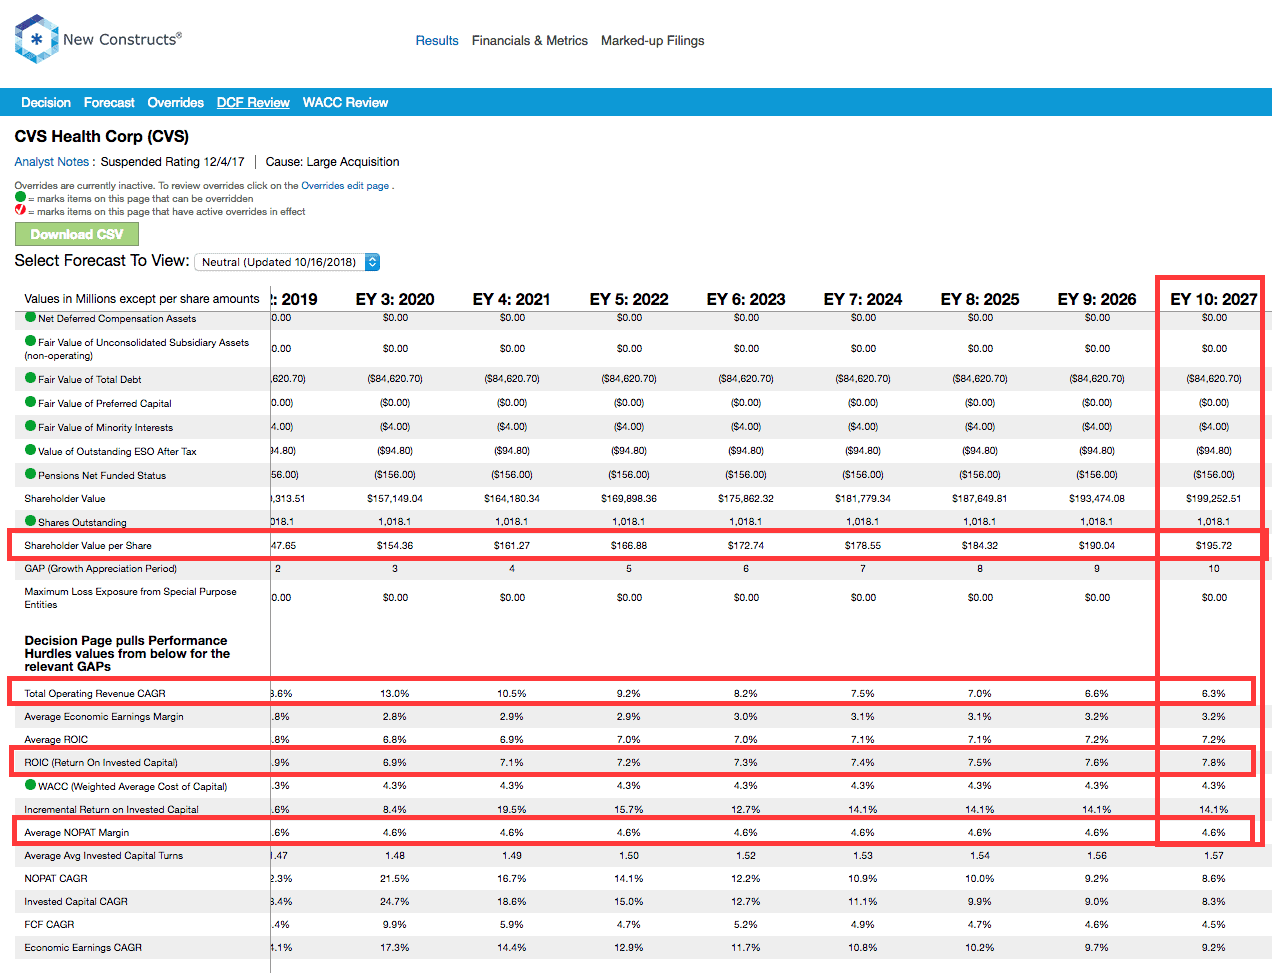Image resolution: width=1272 pixels, height=973 pixels.
Task: Go to Financials & Metrics tab
Action: [530, 41]
